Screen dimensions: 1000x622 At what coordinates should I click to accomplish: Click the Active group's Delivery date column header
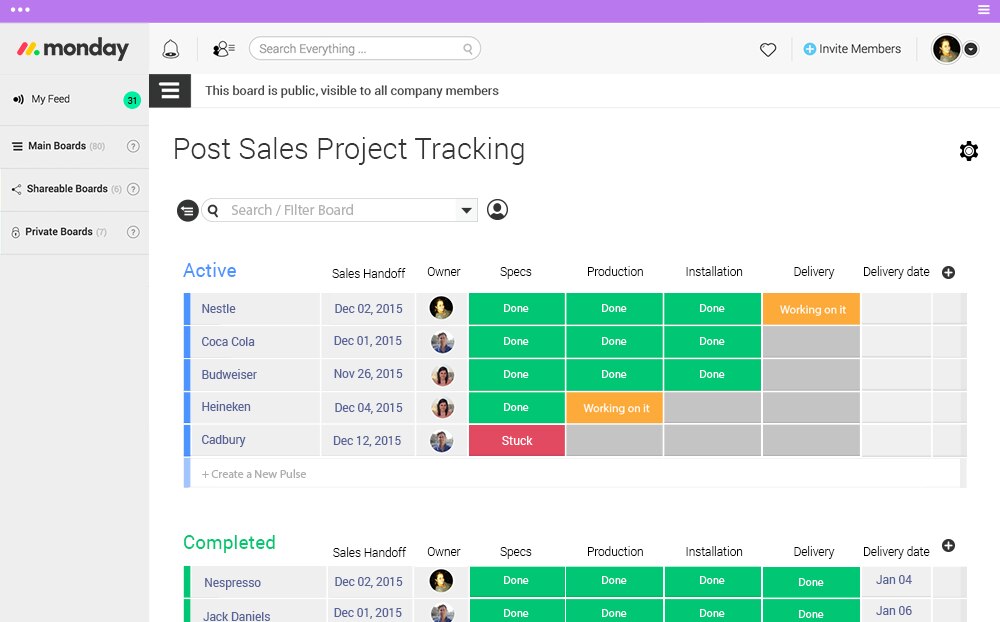896,272
